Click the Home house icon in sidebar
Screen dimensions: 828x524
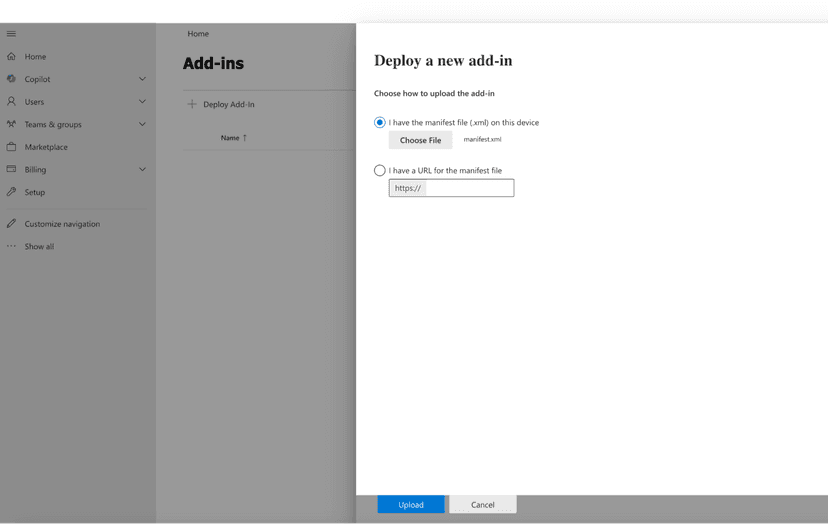tap(11, 56)
